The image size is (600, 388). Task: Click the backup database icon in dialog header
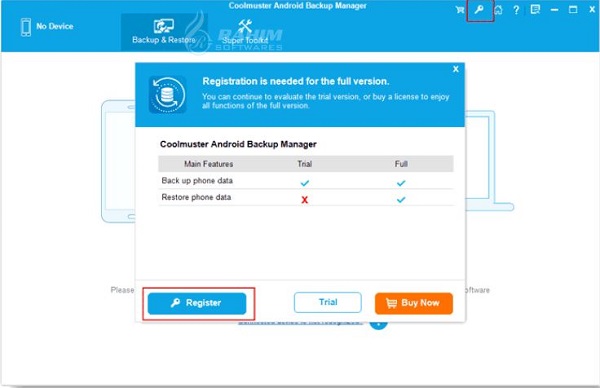168,95
